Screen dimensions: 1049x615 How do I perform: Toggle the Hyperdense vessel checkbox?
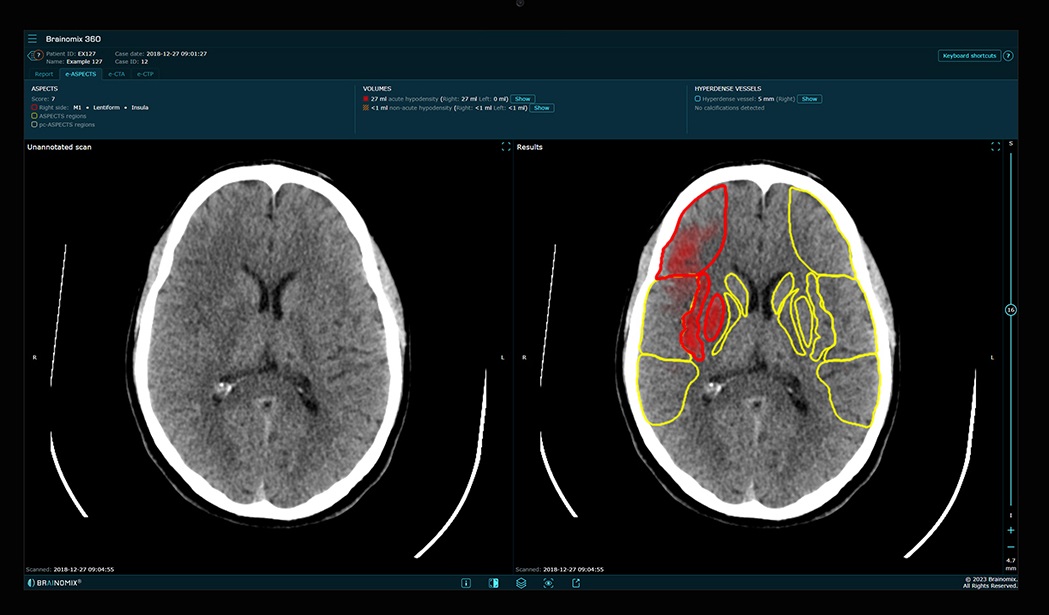click(x=697, y=98)
